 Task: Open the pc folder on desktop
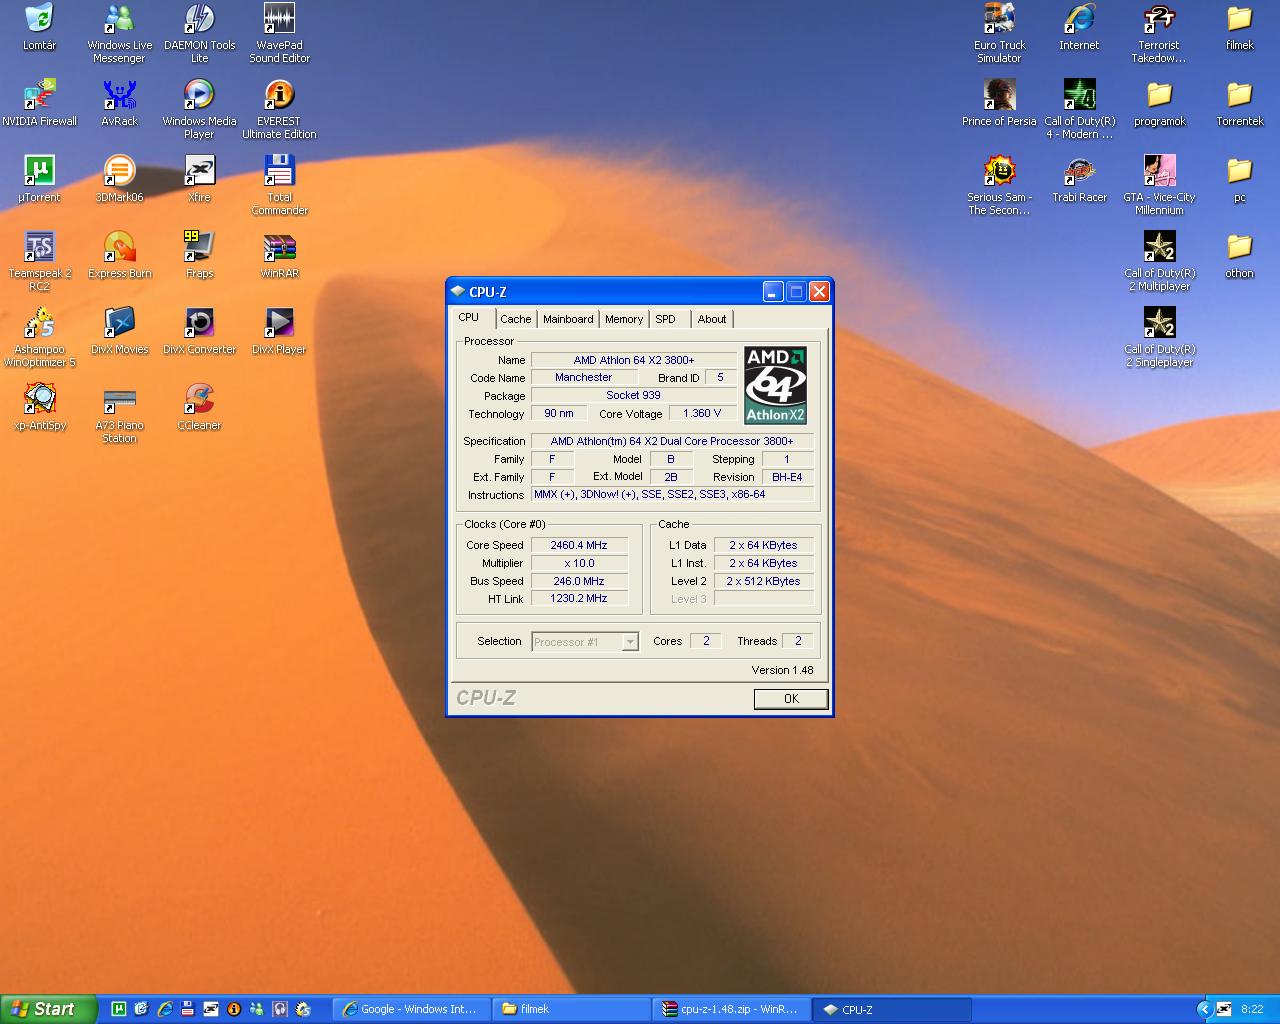[1239, 180]
